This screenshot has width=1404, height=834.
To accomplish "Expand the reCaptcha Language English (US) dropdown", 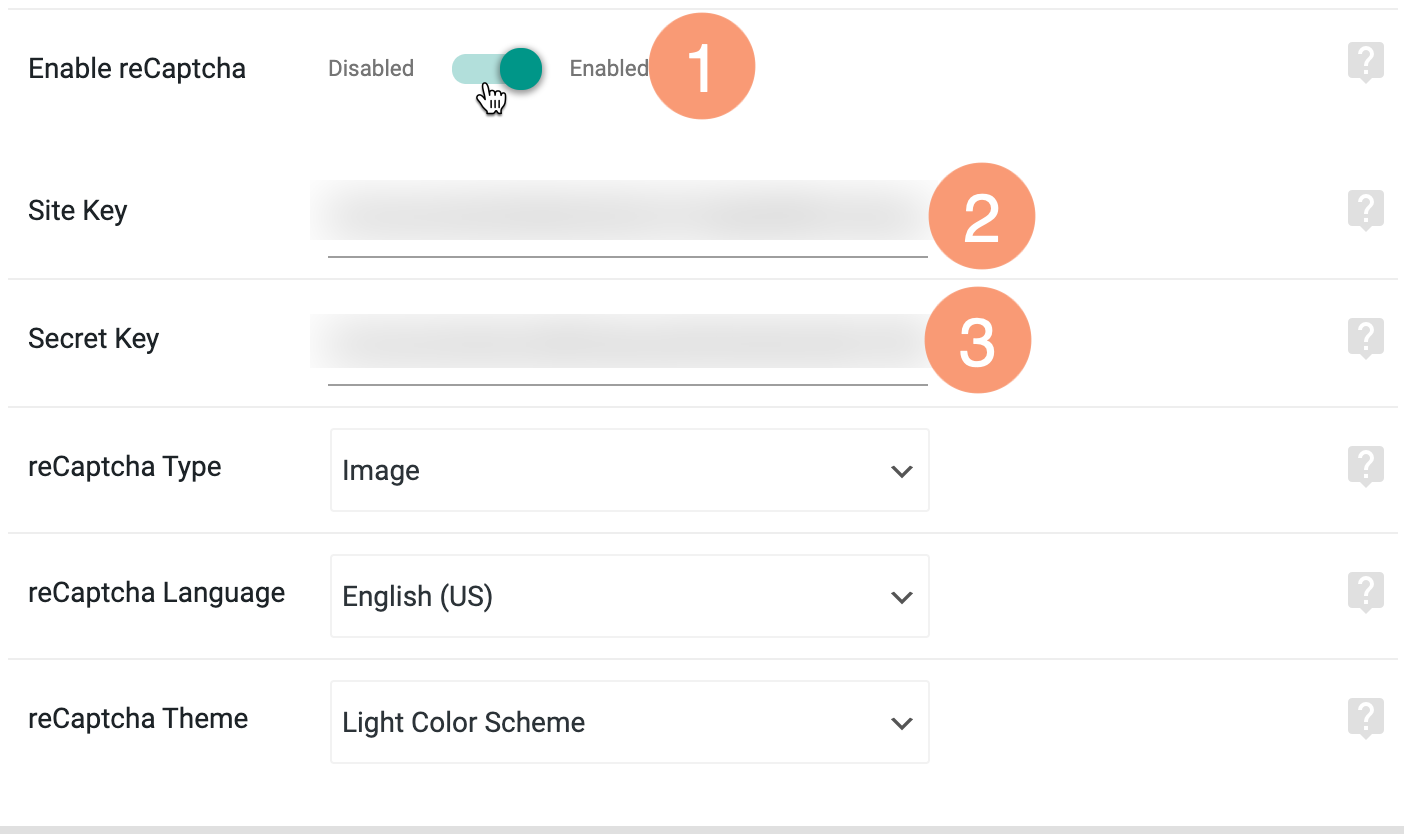I will point(630,596).
